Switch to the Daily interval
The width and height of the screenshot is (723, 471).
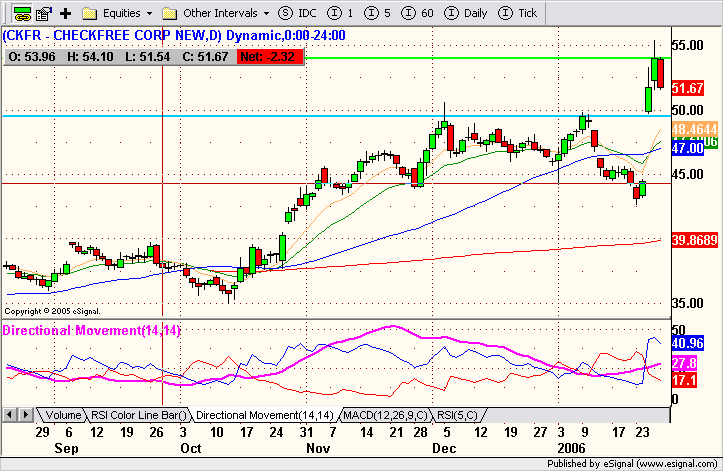coord(466,13)
